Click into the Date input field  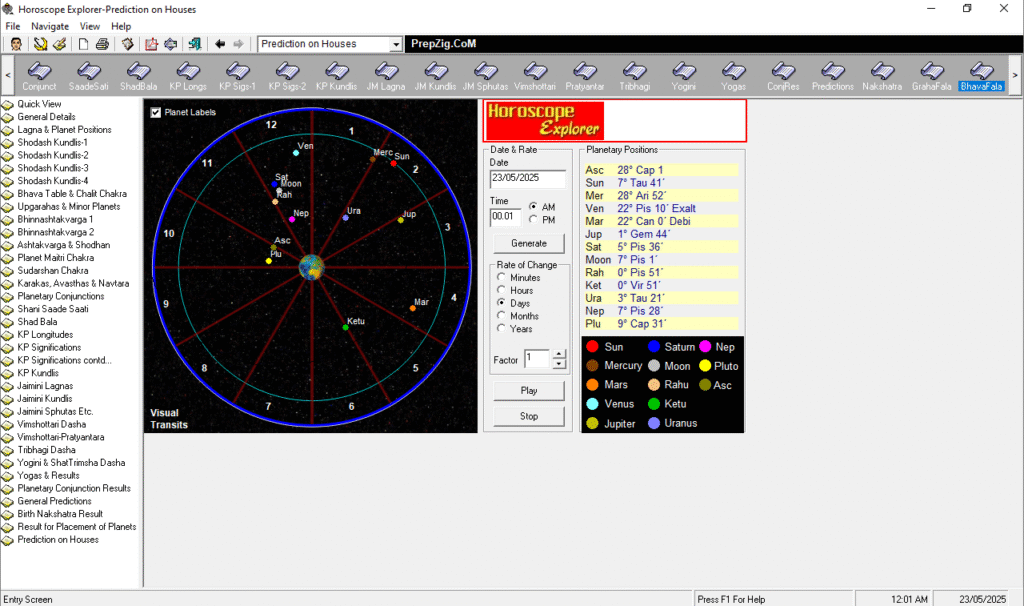527,180
